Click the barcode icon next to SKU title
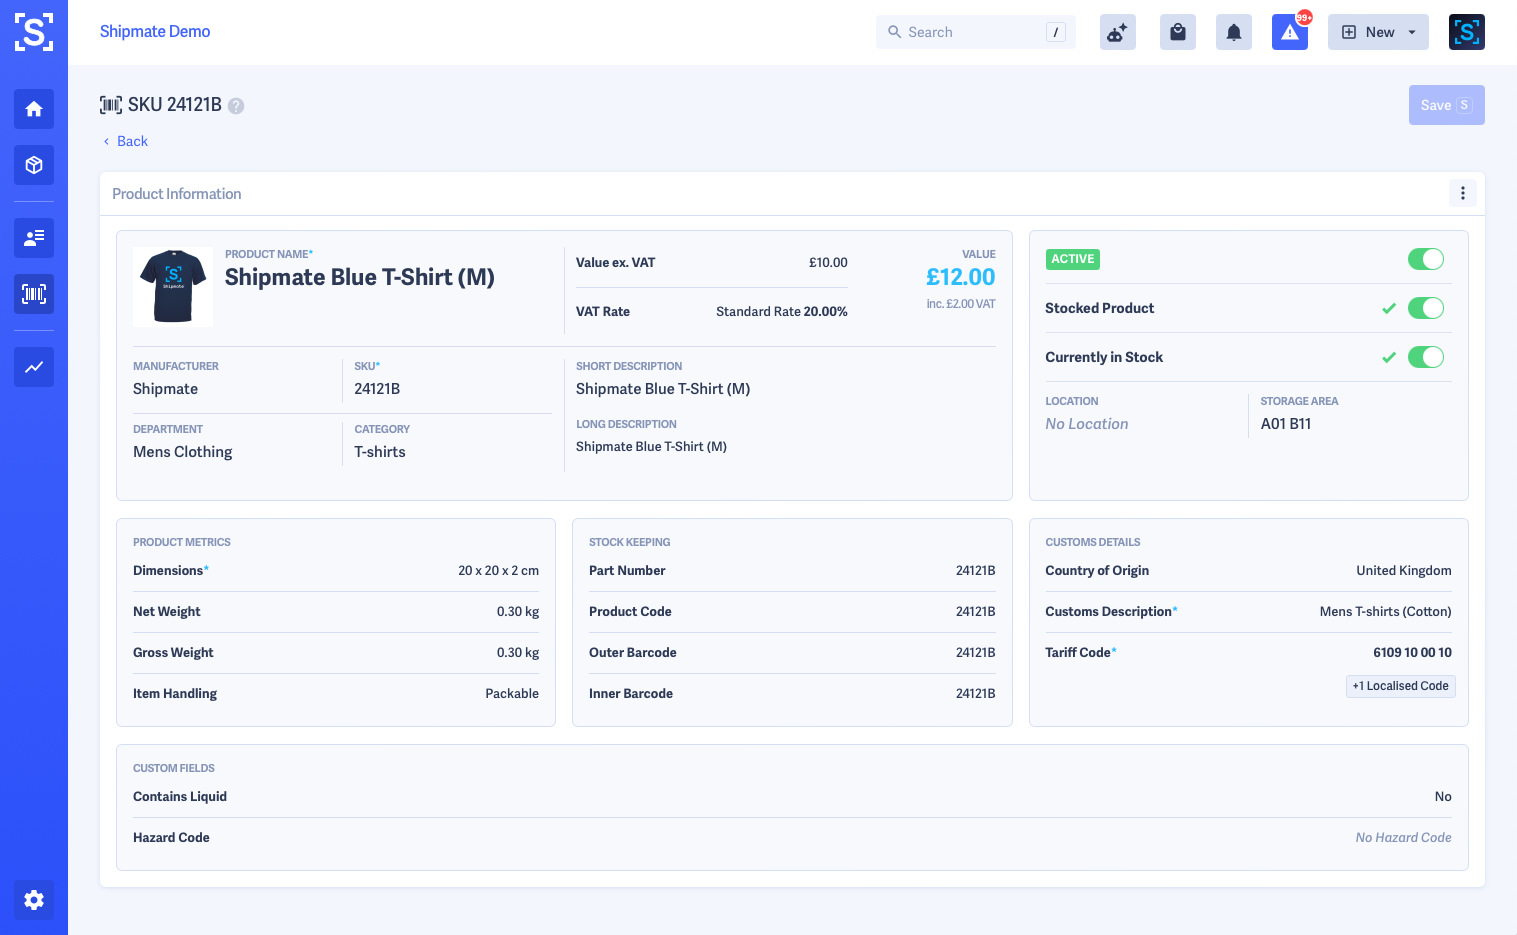The image size is (1517, 935). (x=111, y=105)
